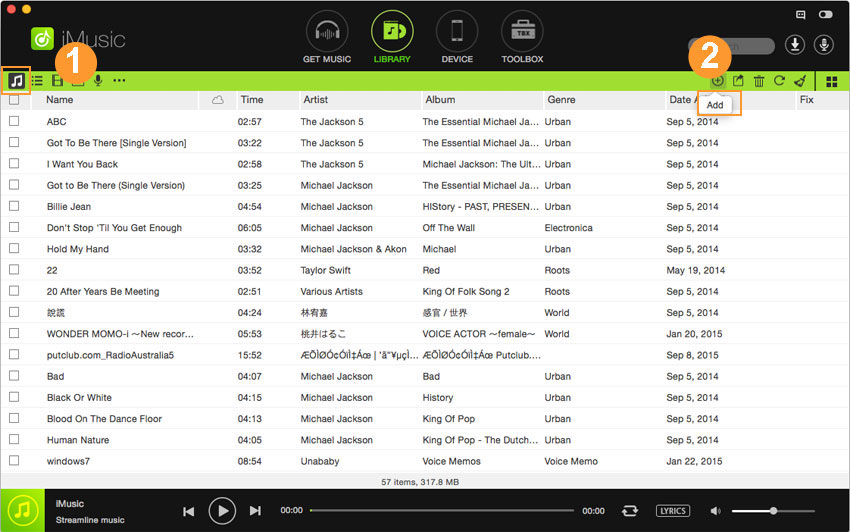Click the Add plus icon
The height and width of the screenshot is (532, 850).
[x=718, y=81]
